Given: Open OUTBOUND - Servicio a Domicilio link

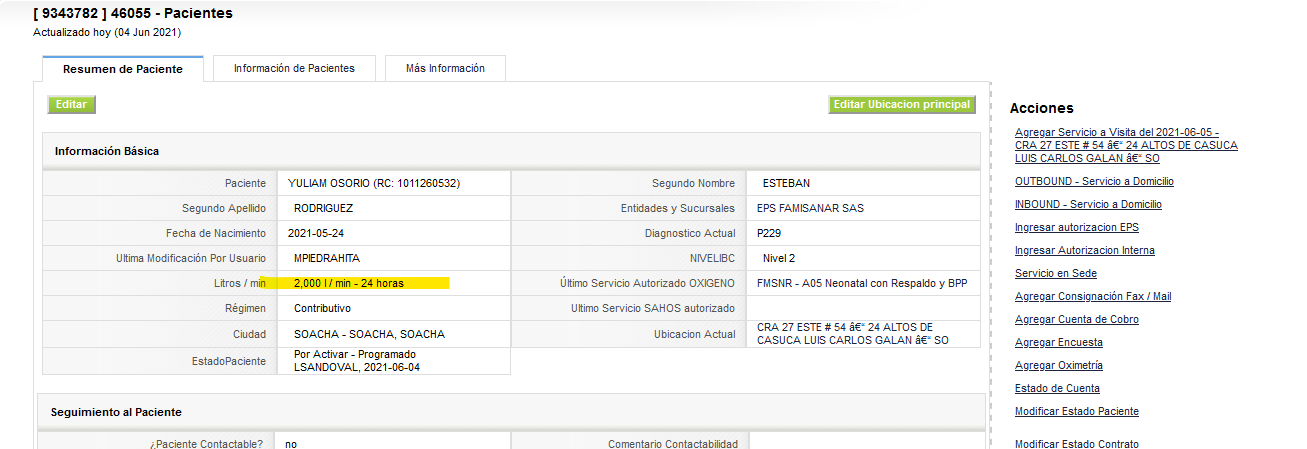Looking at the screenshot, I should pyautogui.click(x=1094, y=182).
